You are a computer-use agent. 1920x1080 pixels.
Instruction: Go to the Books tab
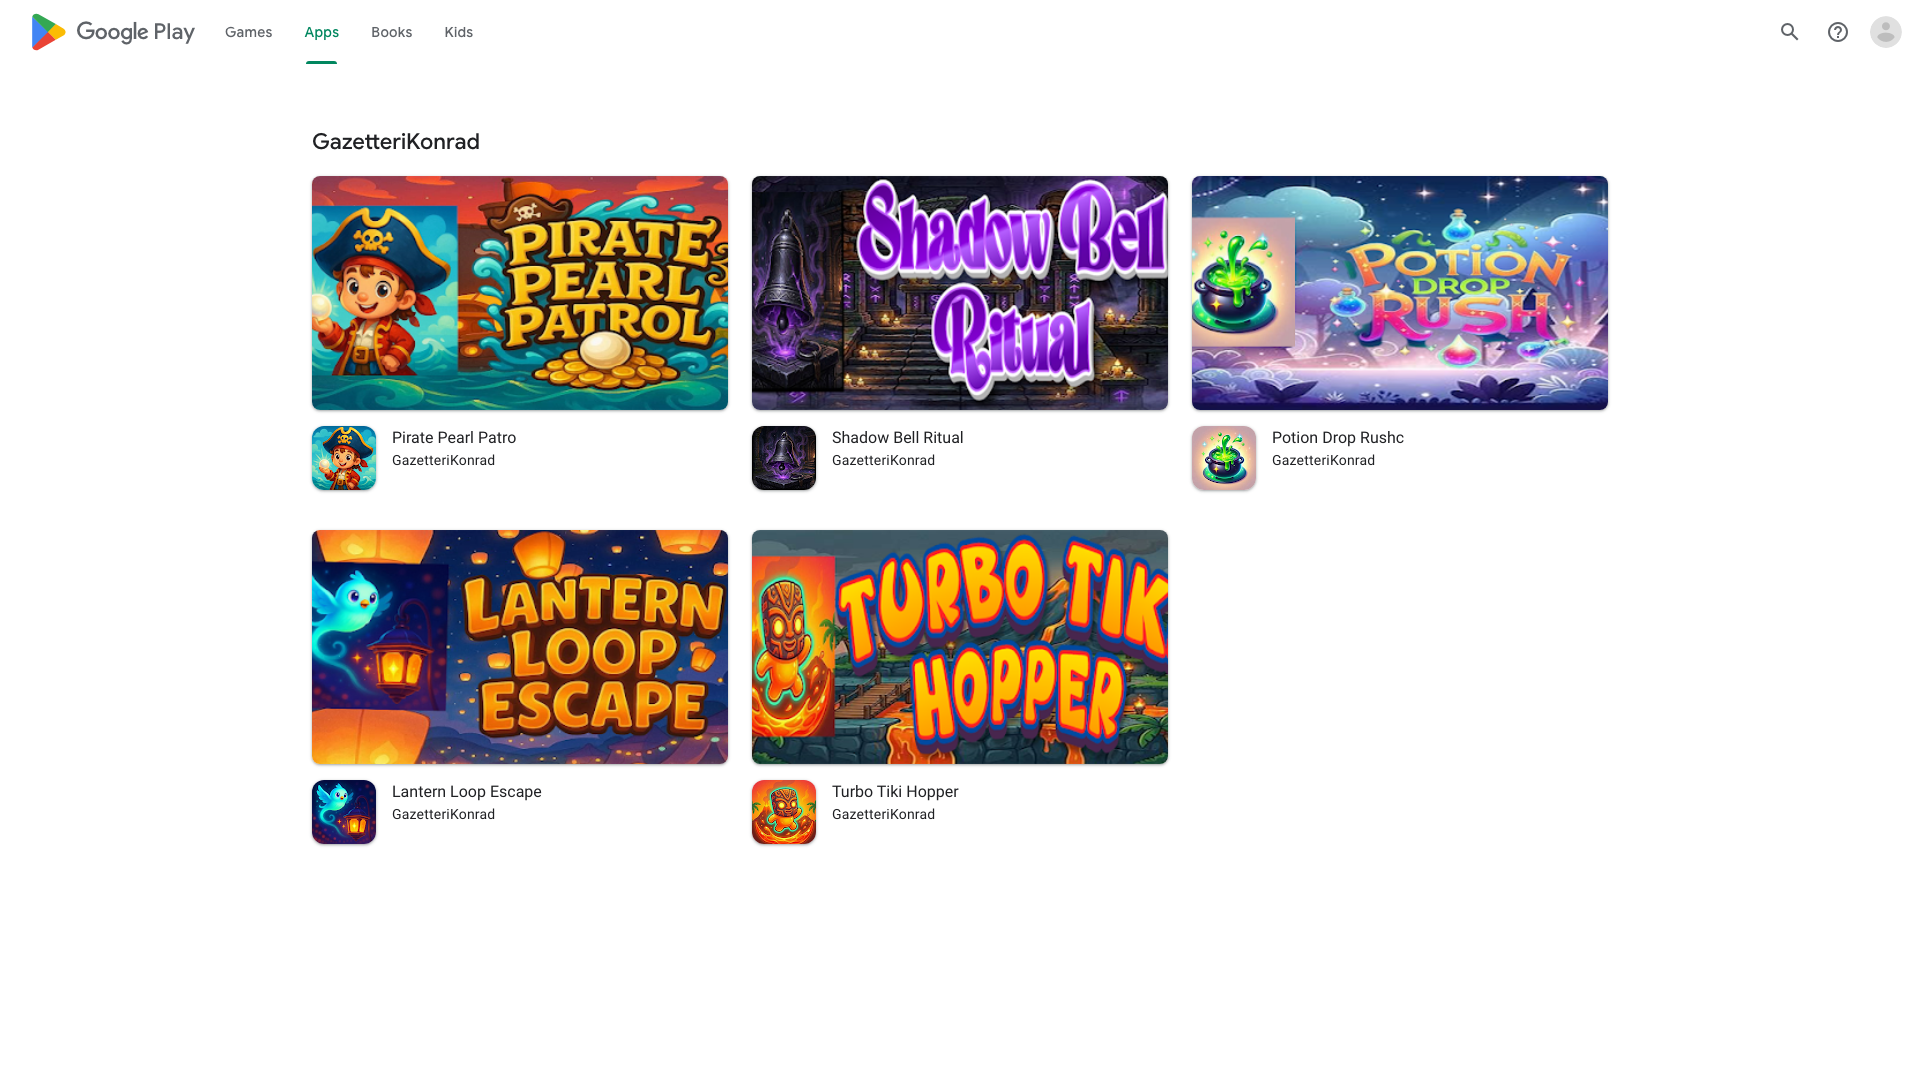click(x=391, y=32)
